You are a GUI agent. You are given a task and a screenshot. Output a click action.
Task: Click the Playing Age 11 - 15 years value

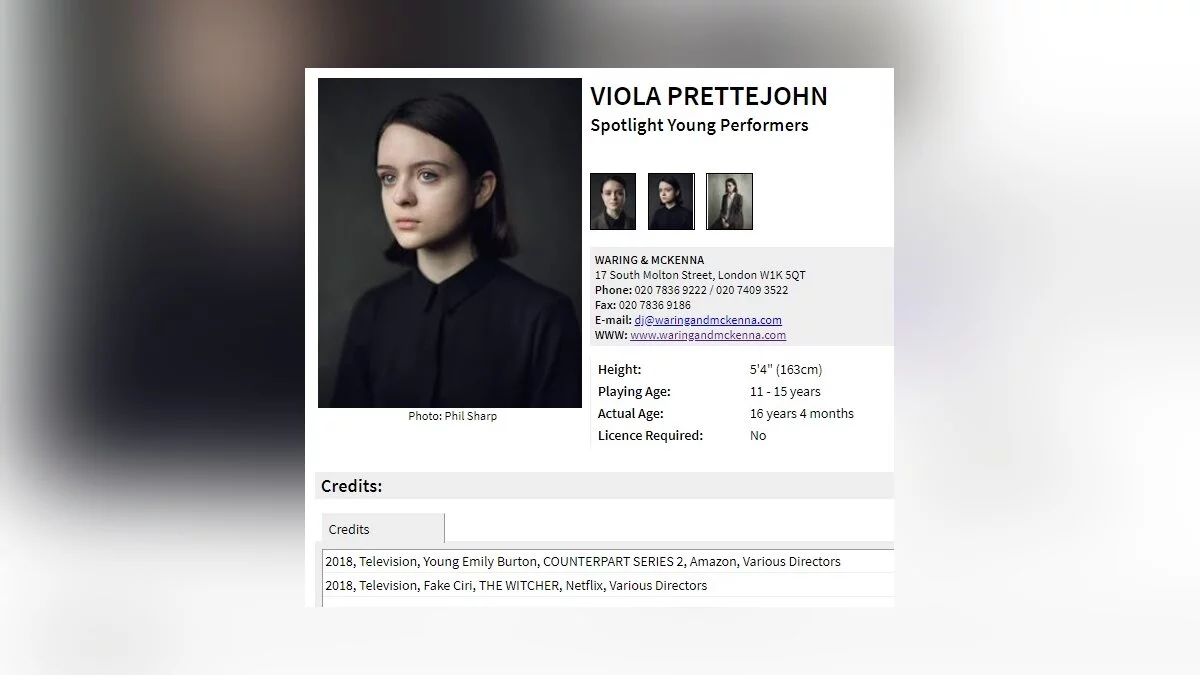785,391
